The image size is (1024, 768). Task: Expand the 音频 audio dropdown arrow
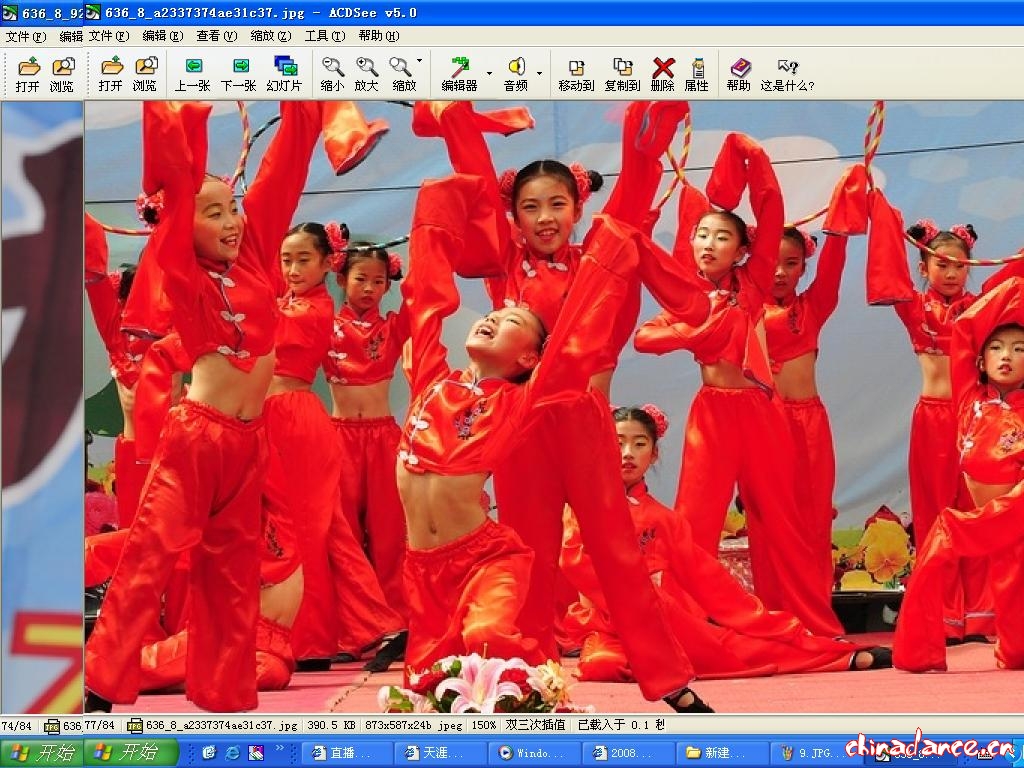click(539, 73)
